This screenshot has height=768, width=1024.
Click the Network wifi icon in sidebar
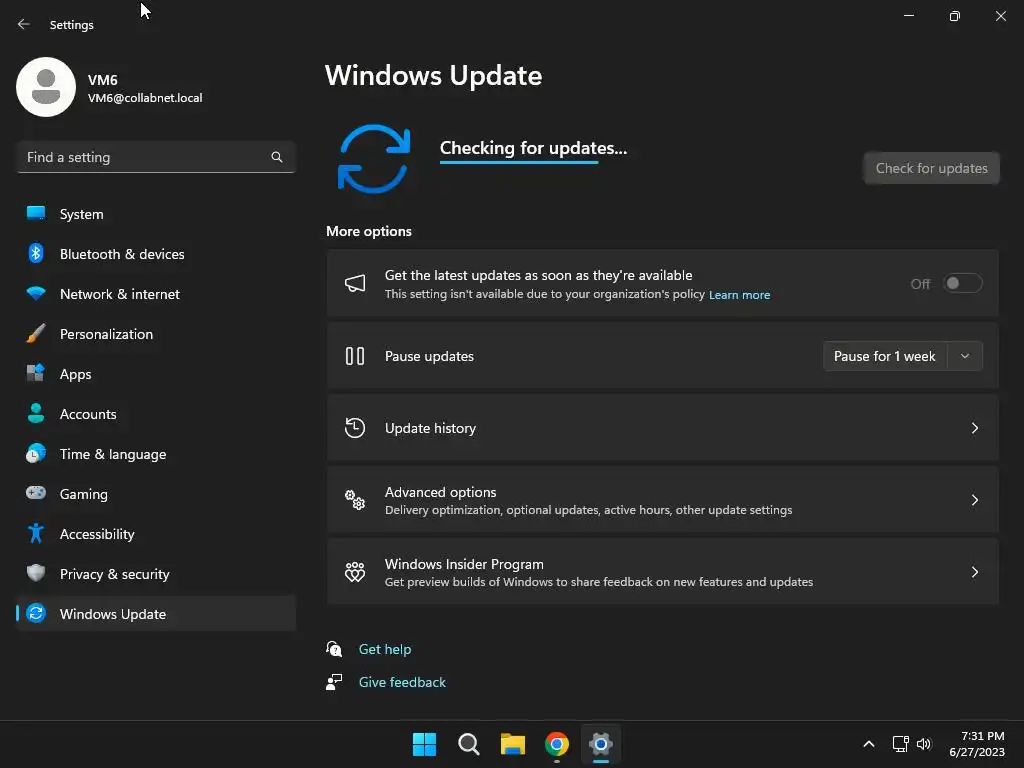click(x=36, y=293)
